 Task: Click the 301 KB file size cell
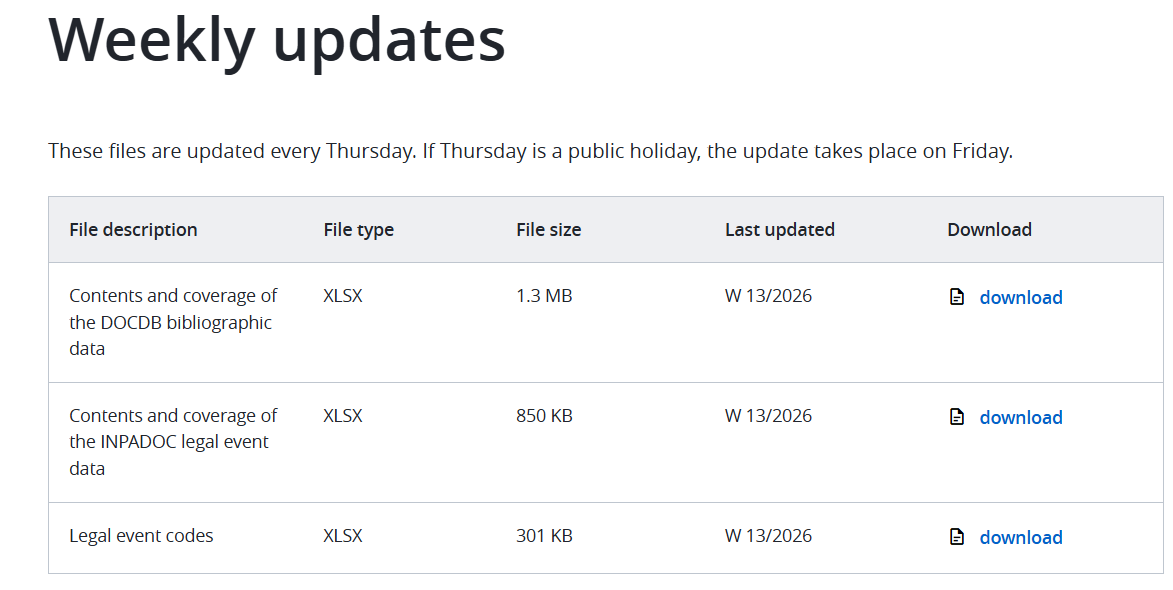click(544, 536)
